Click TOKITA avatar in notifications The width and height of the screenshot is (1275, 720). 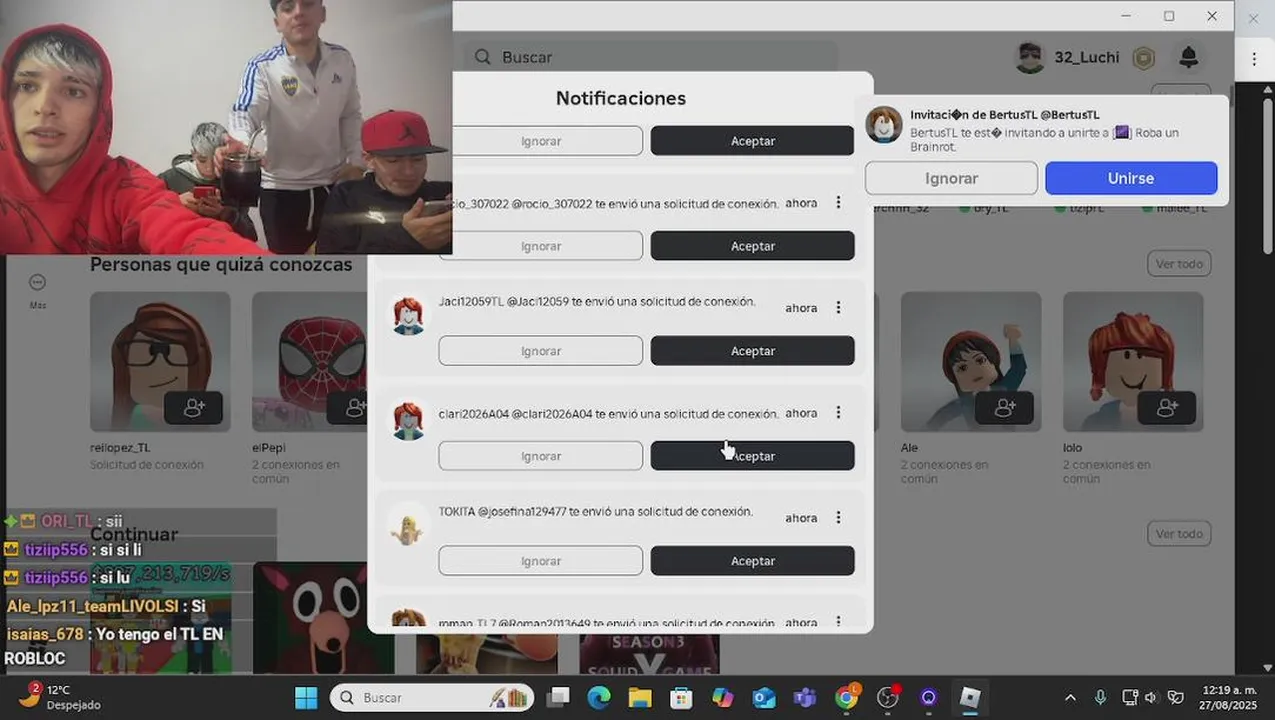(408, 527)
